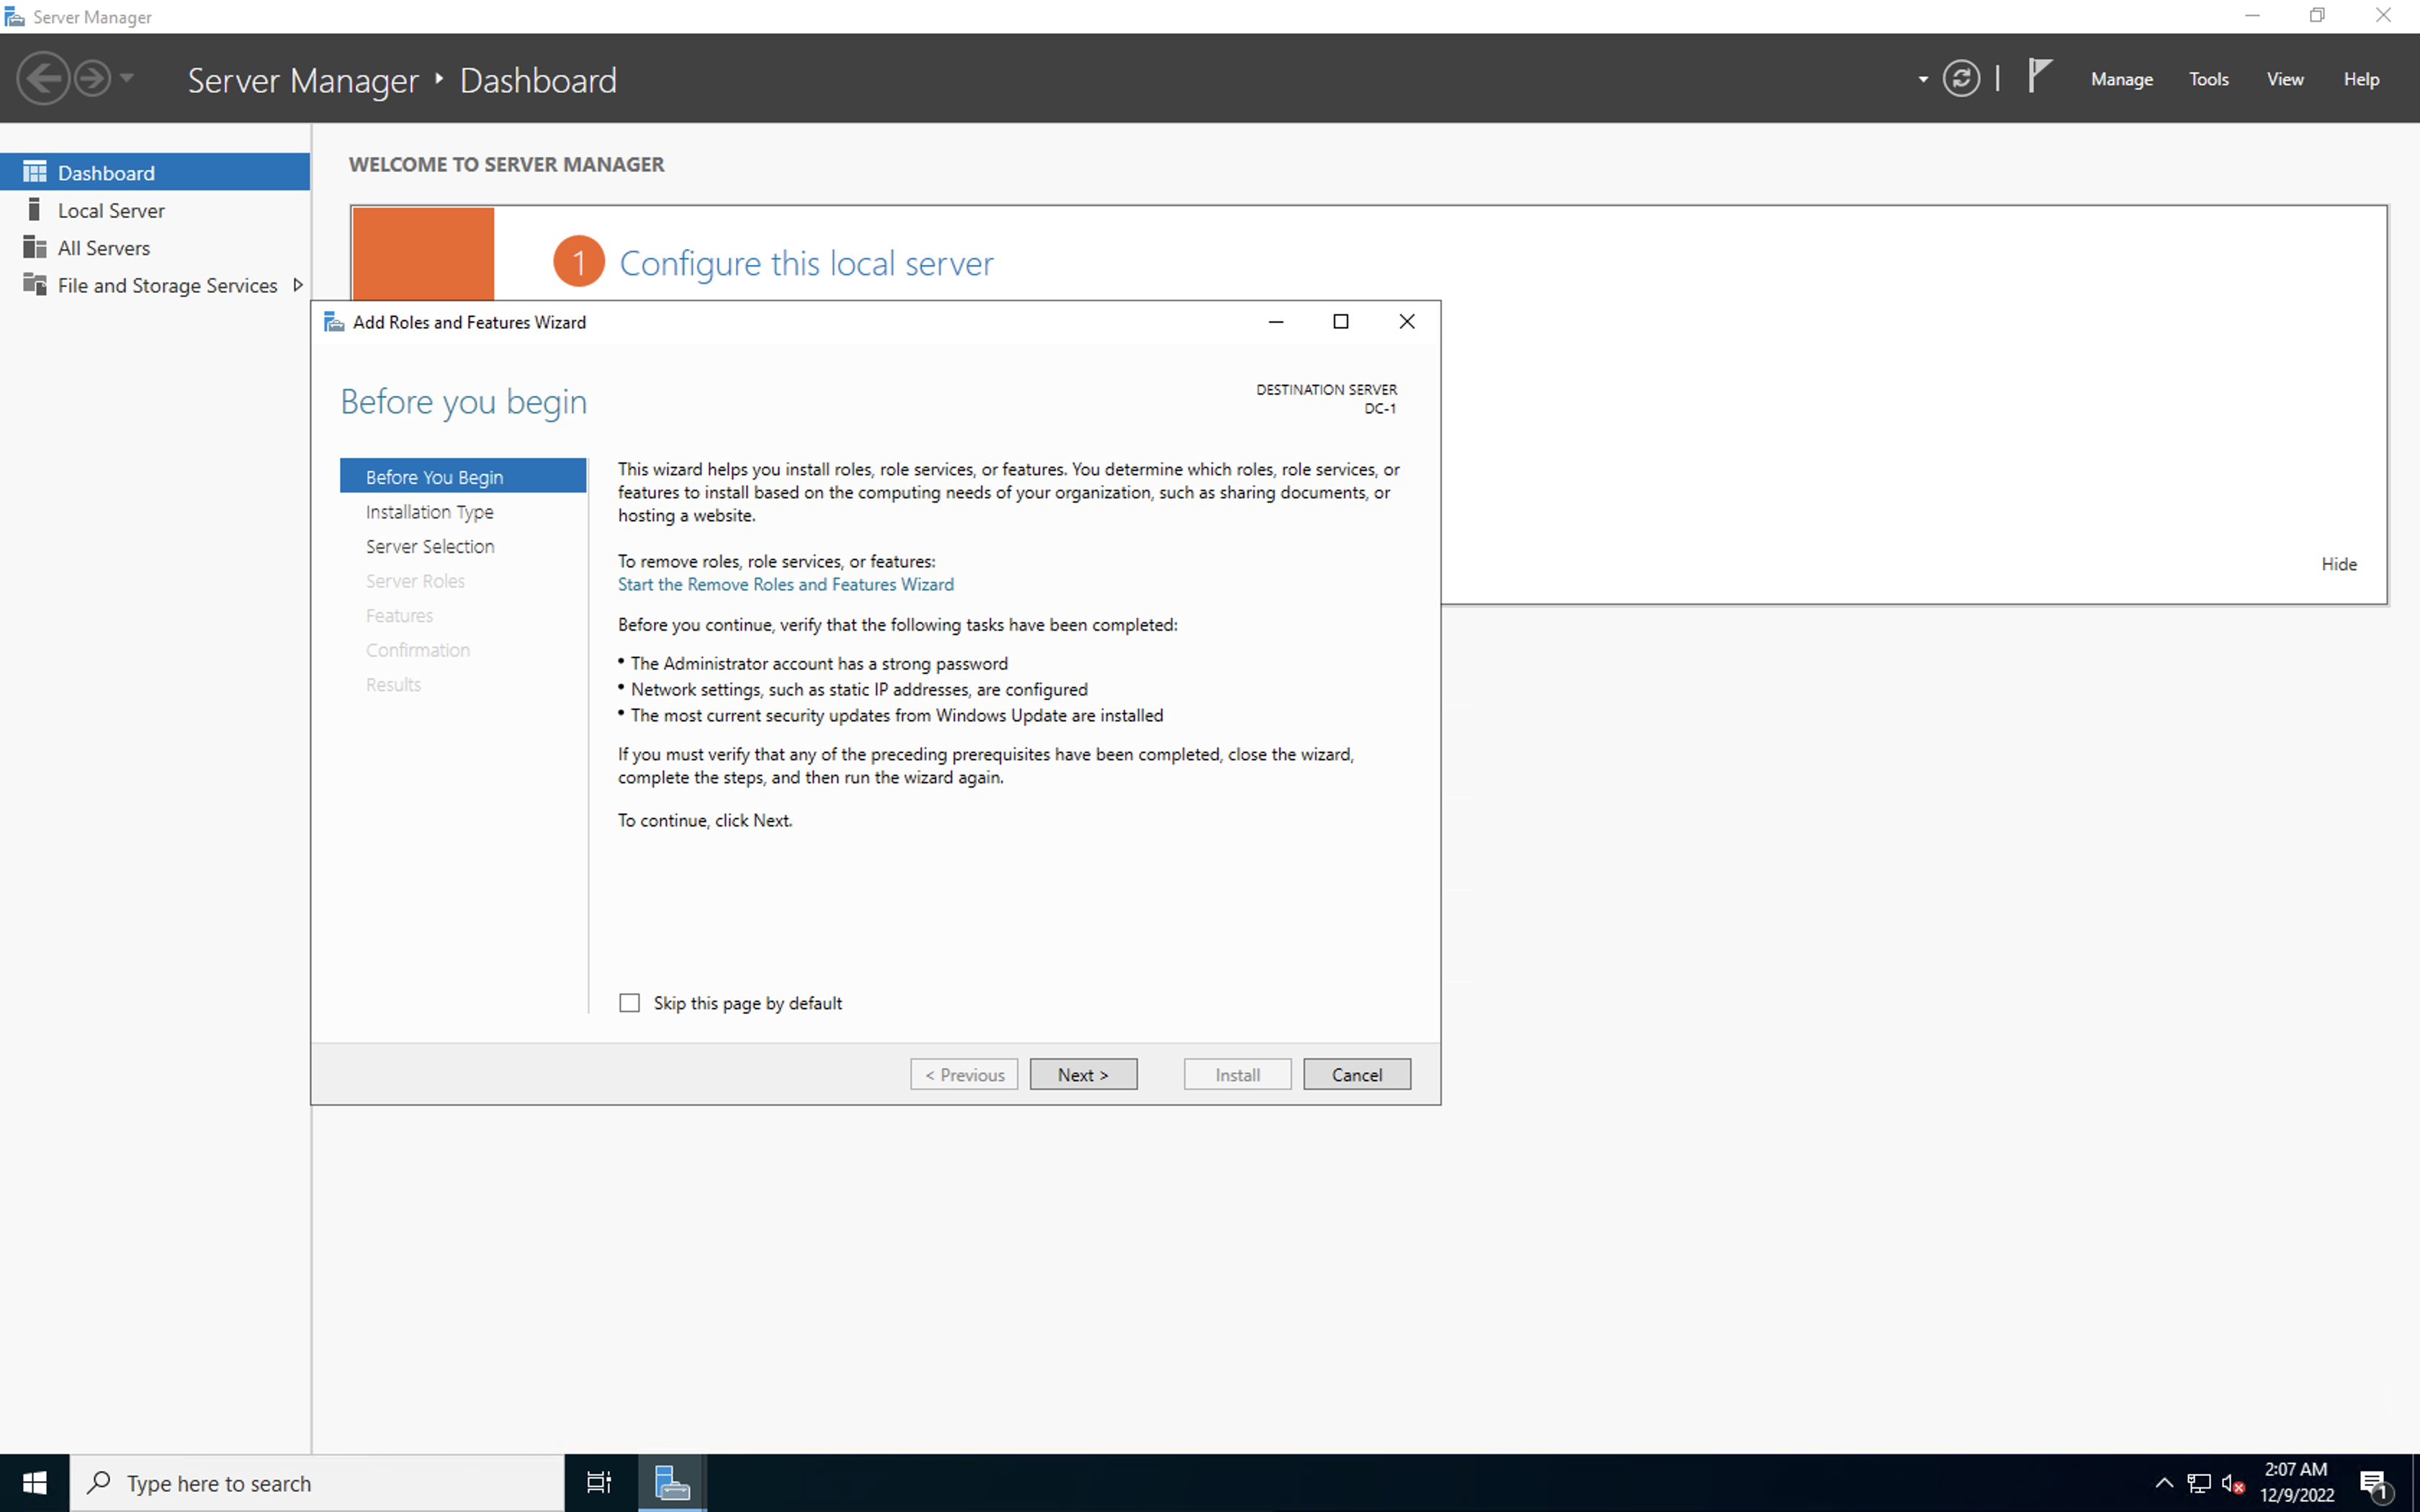Click the taskbar search box

point(317,1483)
